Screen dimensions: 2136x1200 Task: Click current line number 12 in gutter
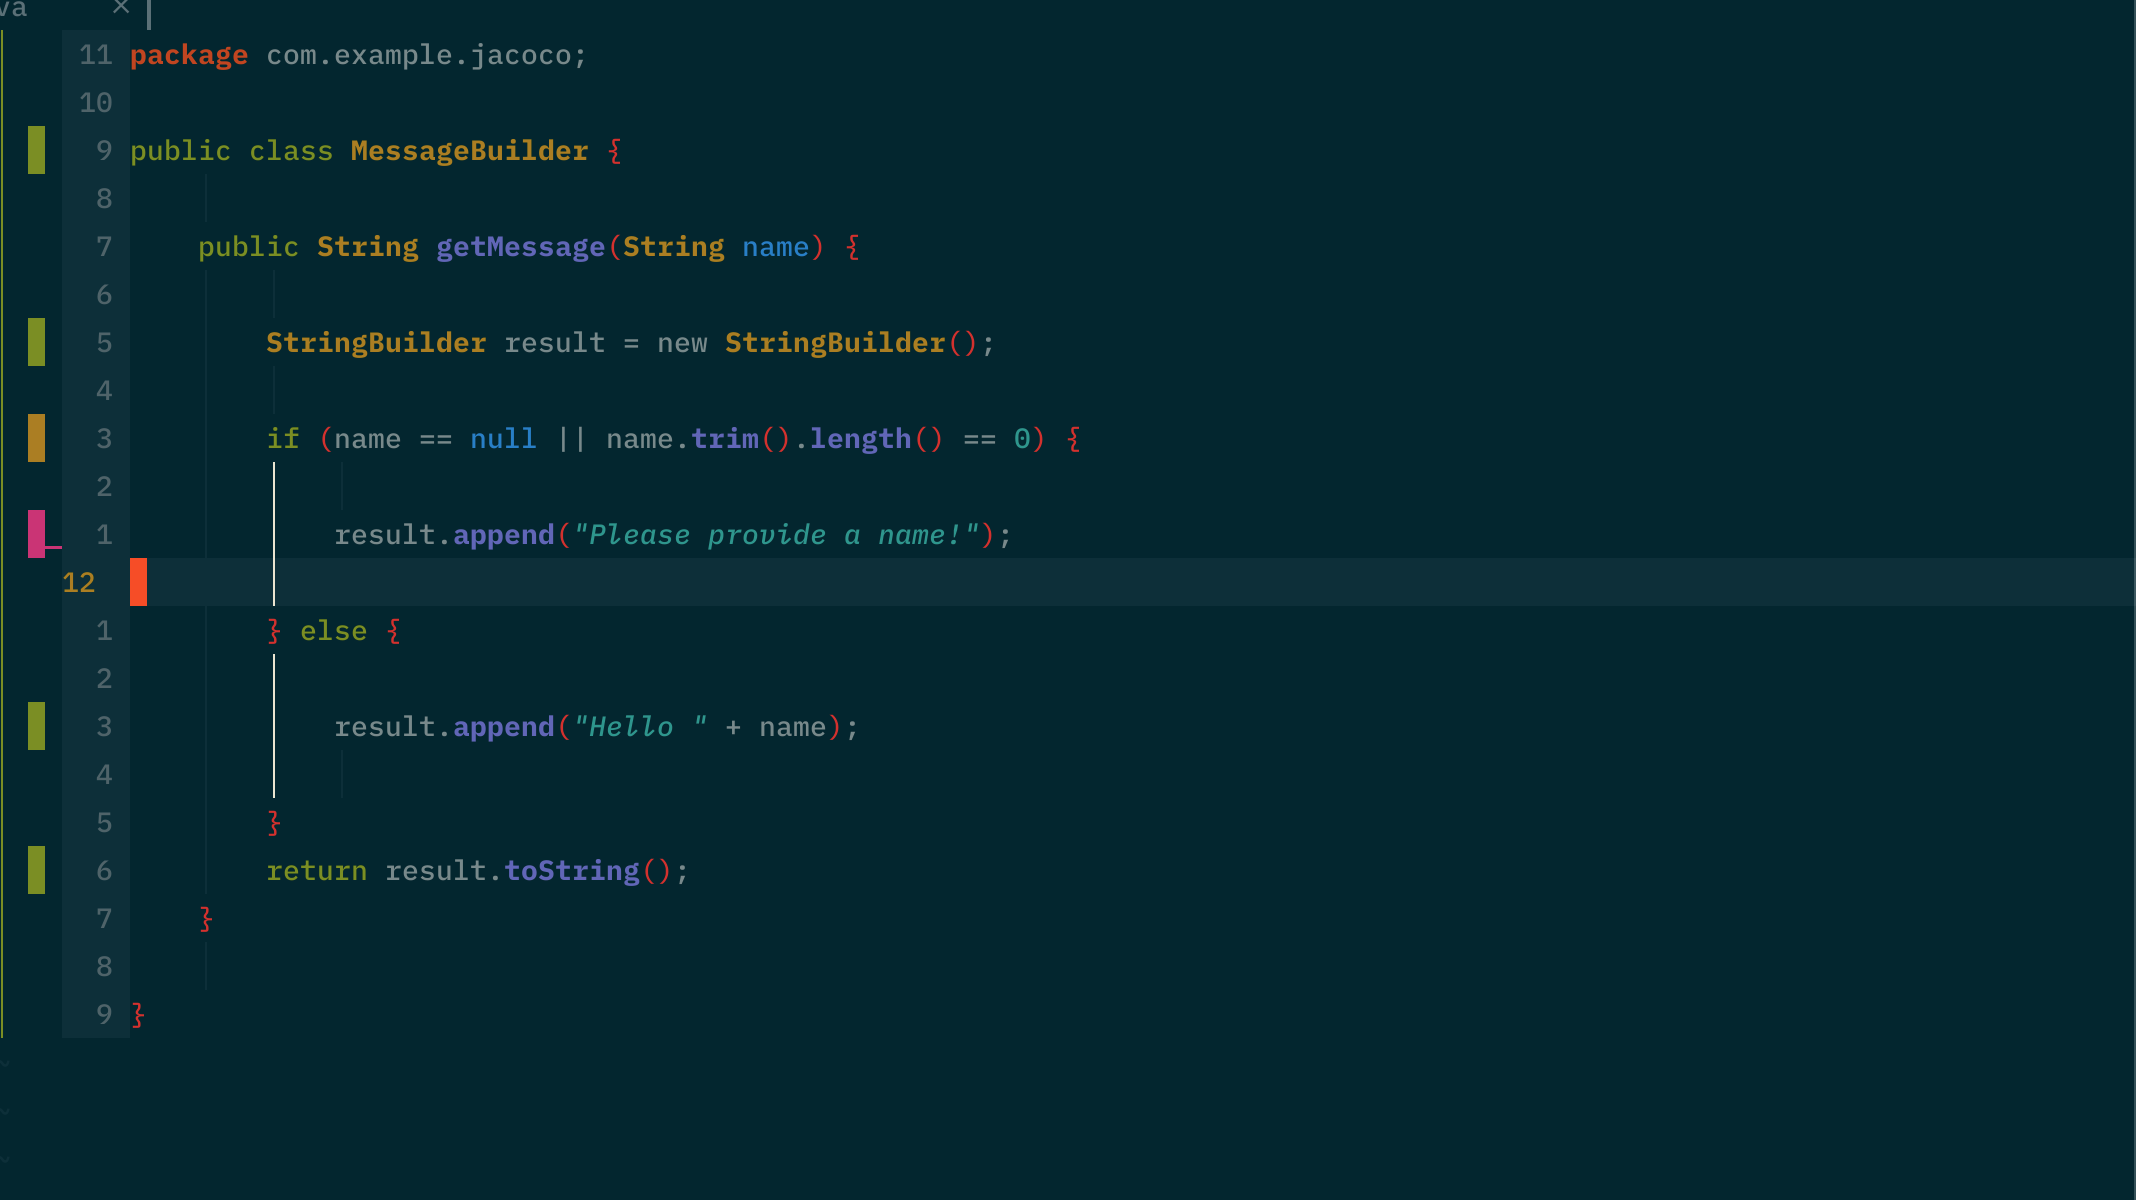pos(79,583)
